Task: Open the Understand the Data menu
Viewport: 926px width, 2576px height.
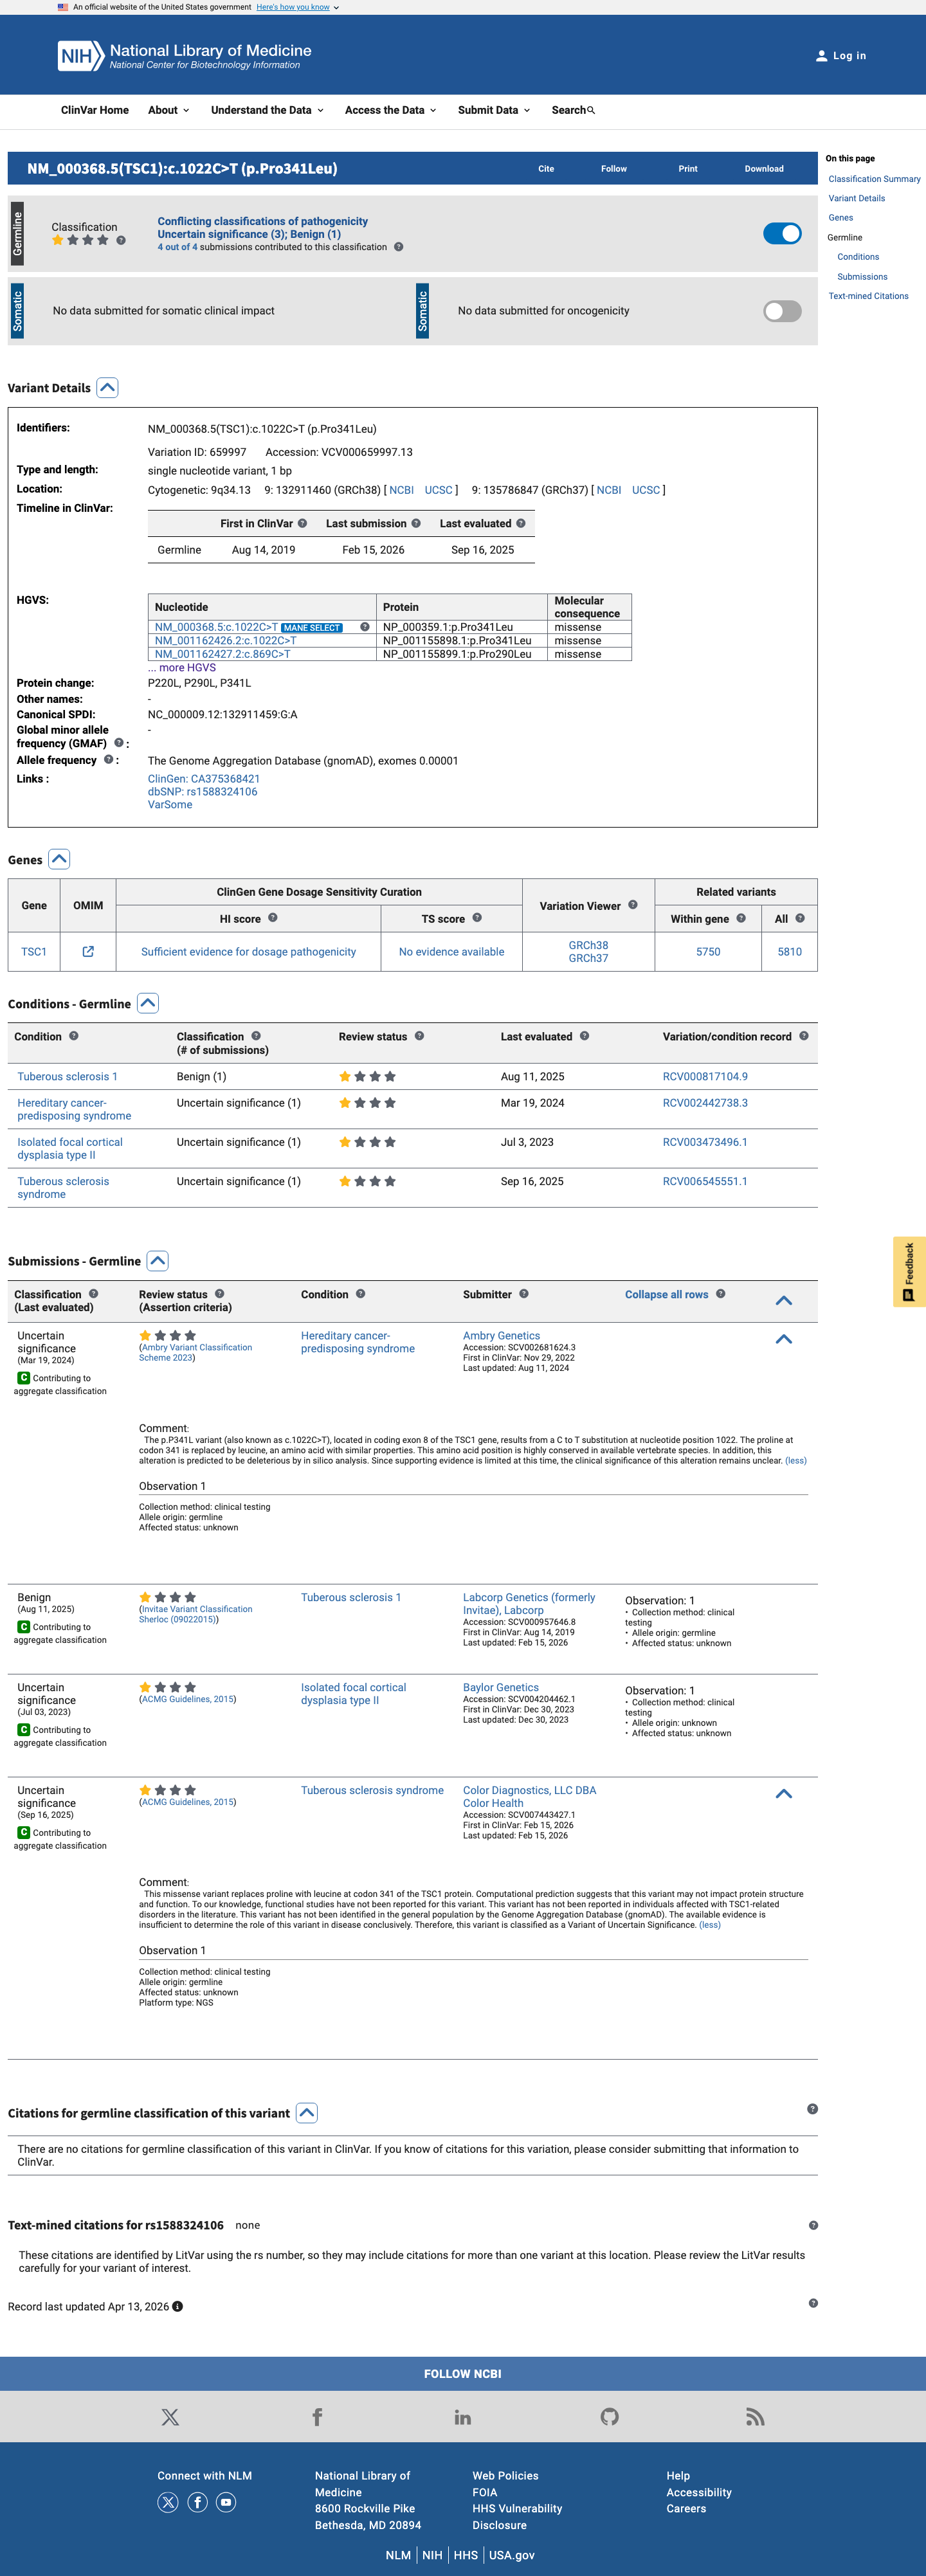Action: click(267, 110)
